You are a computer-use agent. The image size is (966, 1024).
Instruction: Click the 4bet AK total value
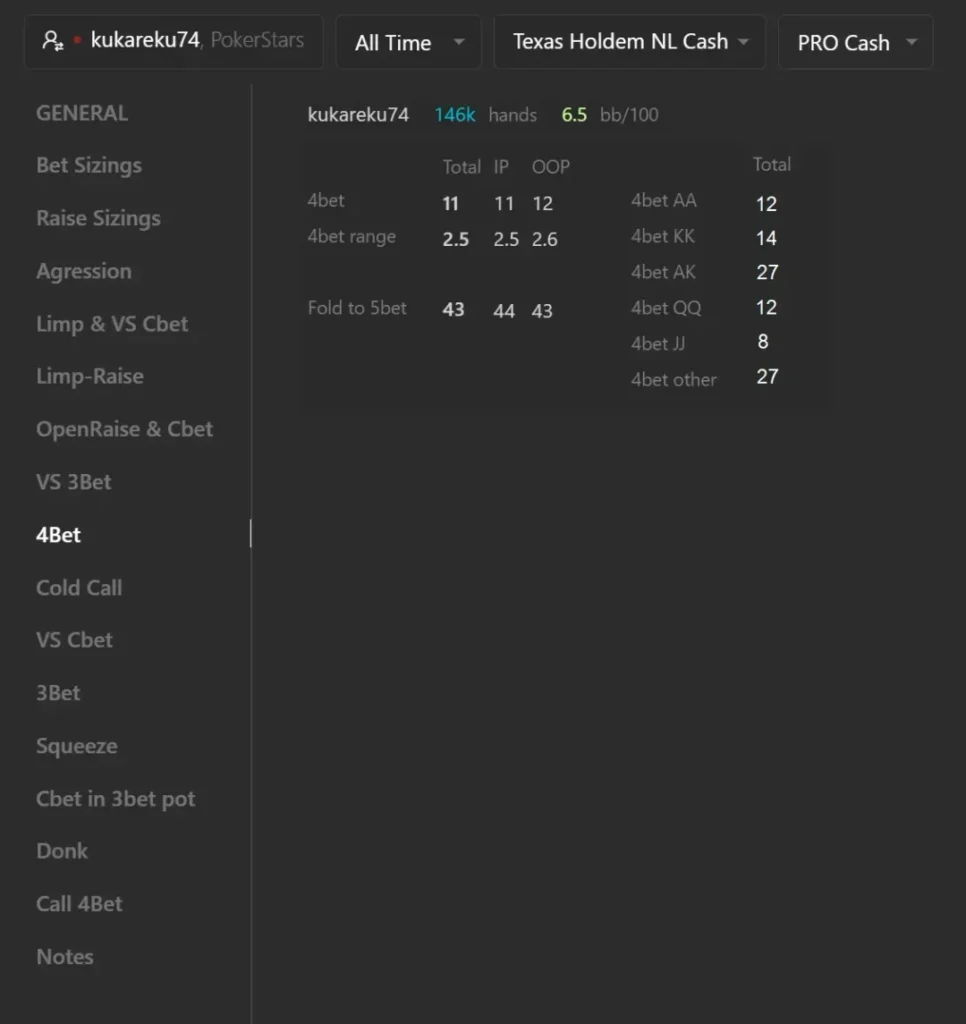tap(767, 272)
